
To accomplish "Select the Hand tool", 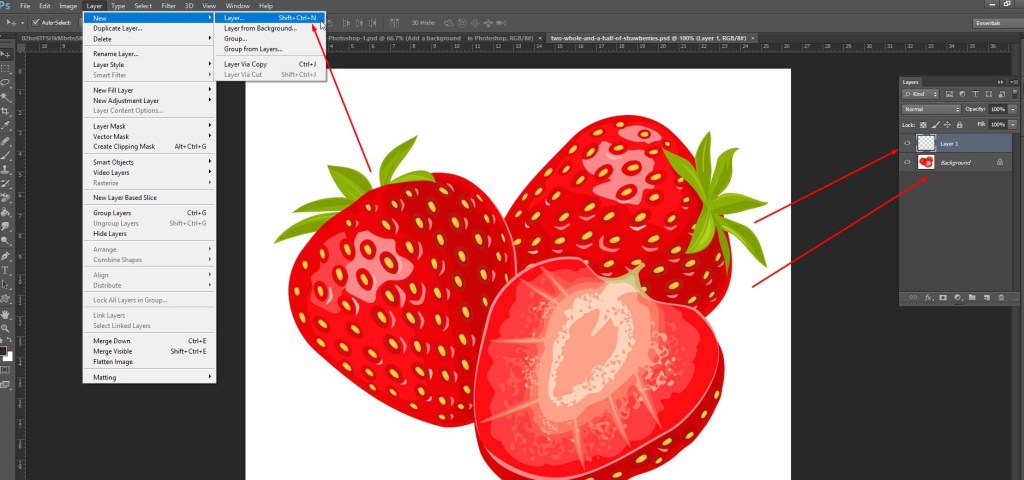I will click(x=5, y=314).
